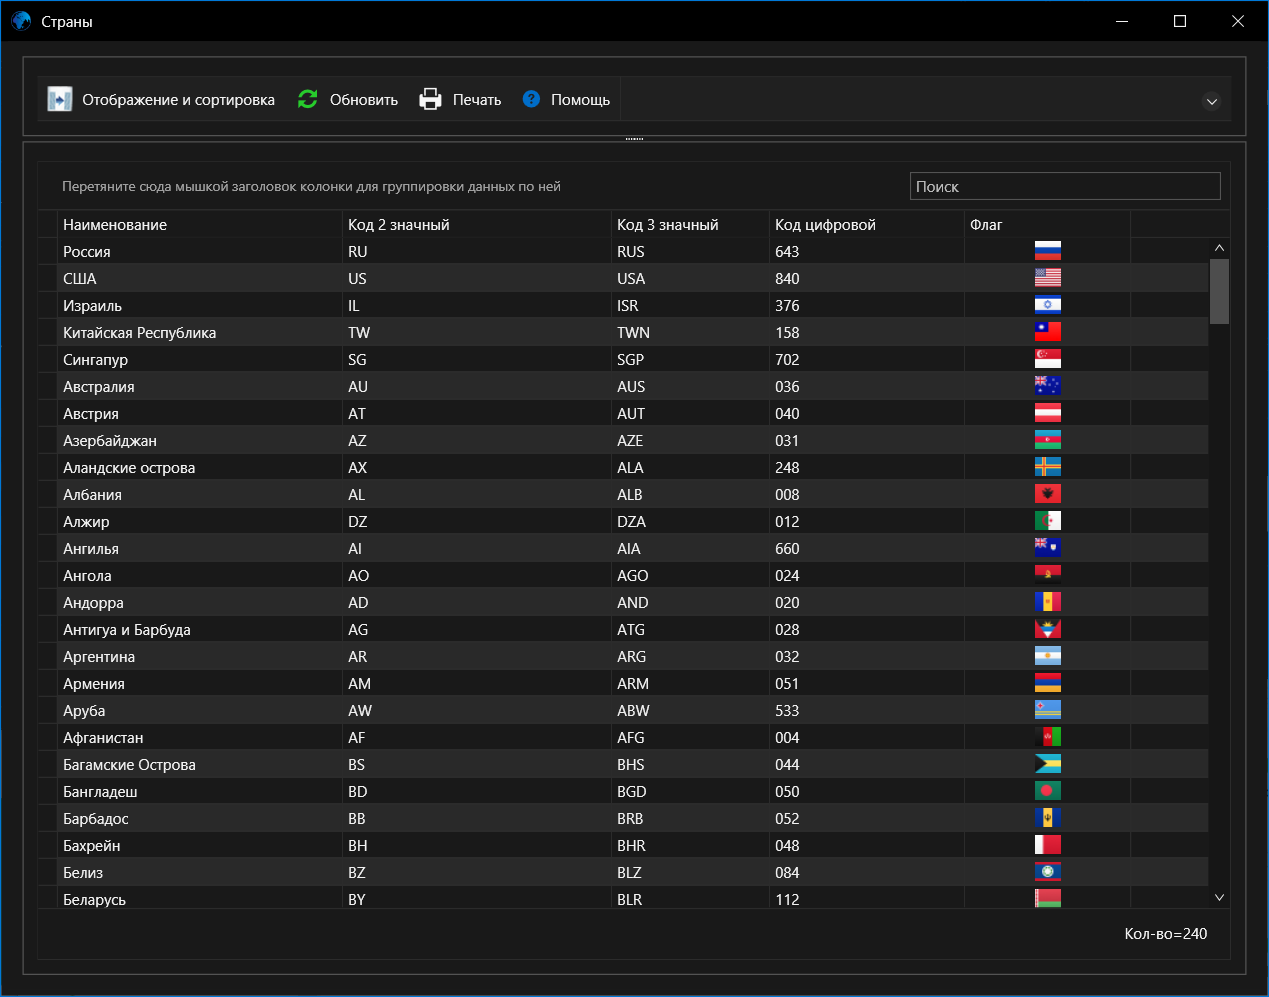Click the Аргентина flag icon

(1048, 656)
